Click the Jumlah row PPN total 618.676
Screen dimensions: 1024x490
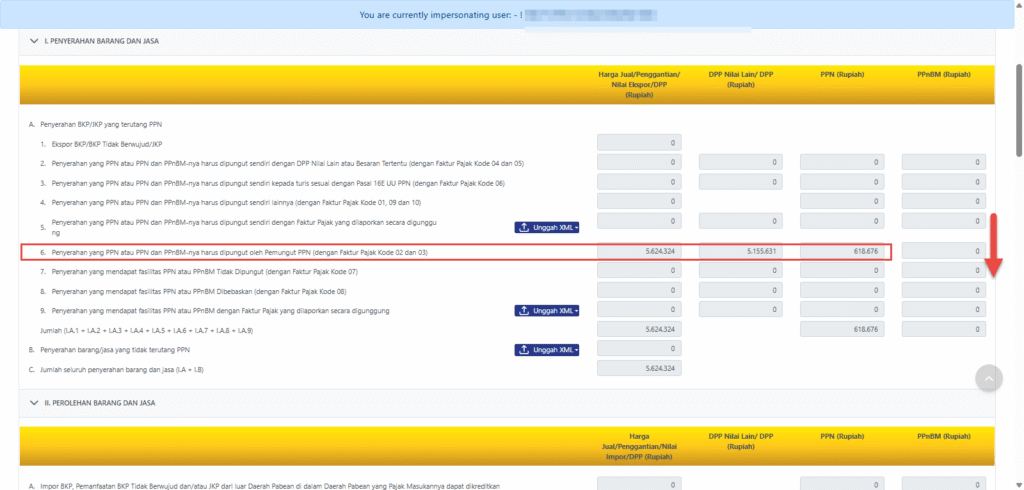point(842,329)
